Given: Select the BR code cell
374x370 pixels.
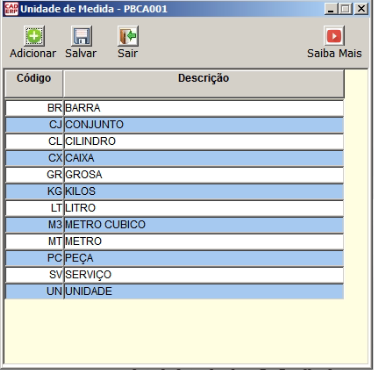Looking at the screenshot, I should pos(34,108).
